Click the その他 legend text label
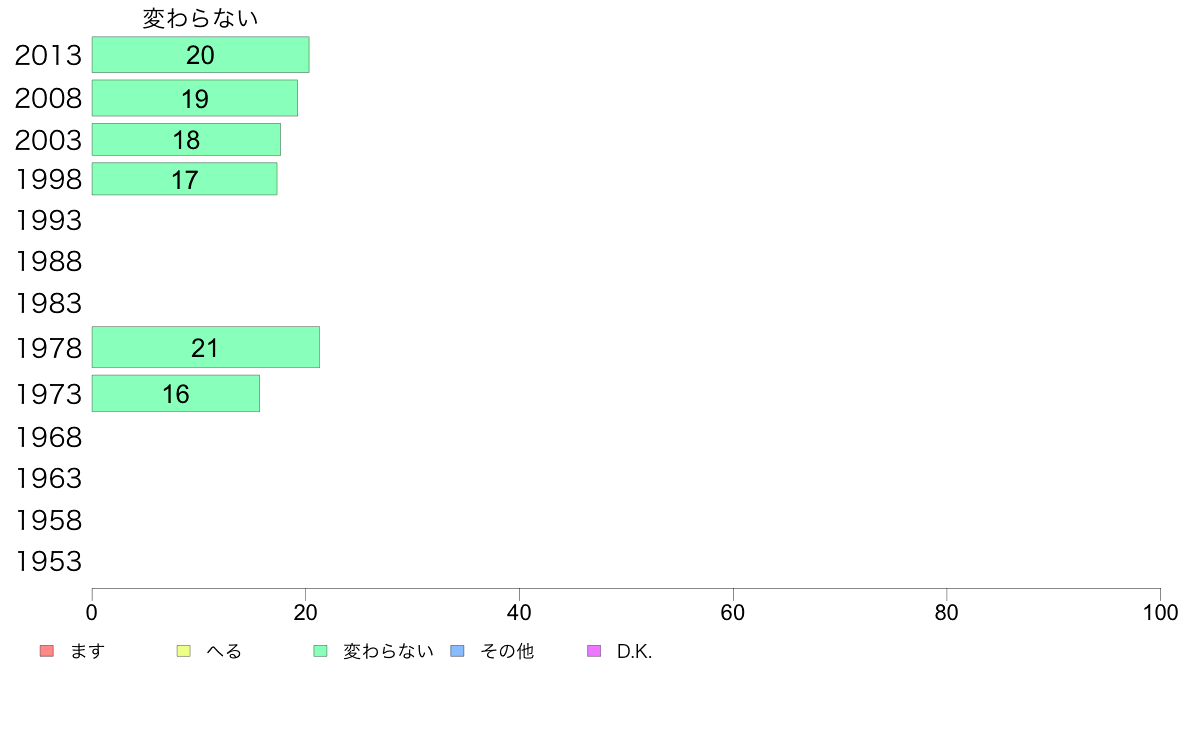1188x736 pixels. tap(507, 651)
